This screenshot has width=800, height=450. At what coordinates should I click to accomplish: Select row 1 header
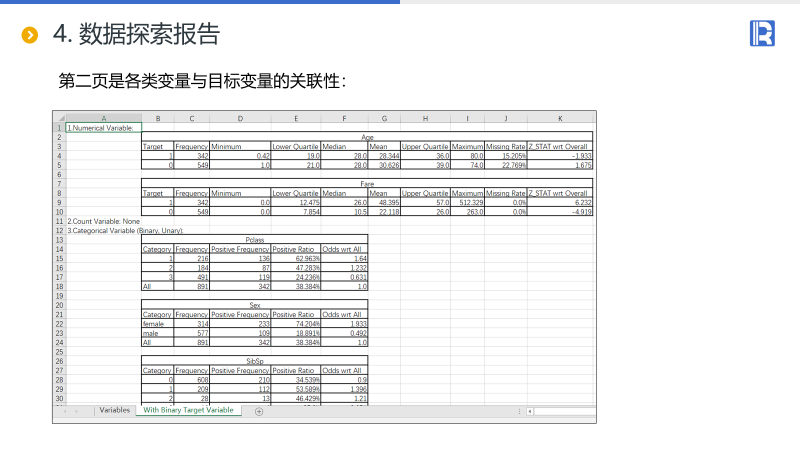(59, 128)
